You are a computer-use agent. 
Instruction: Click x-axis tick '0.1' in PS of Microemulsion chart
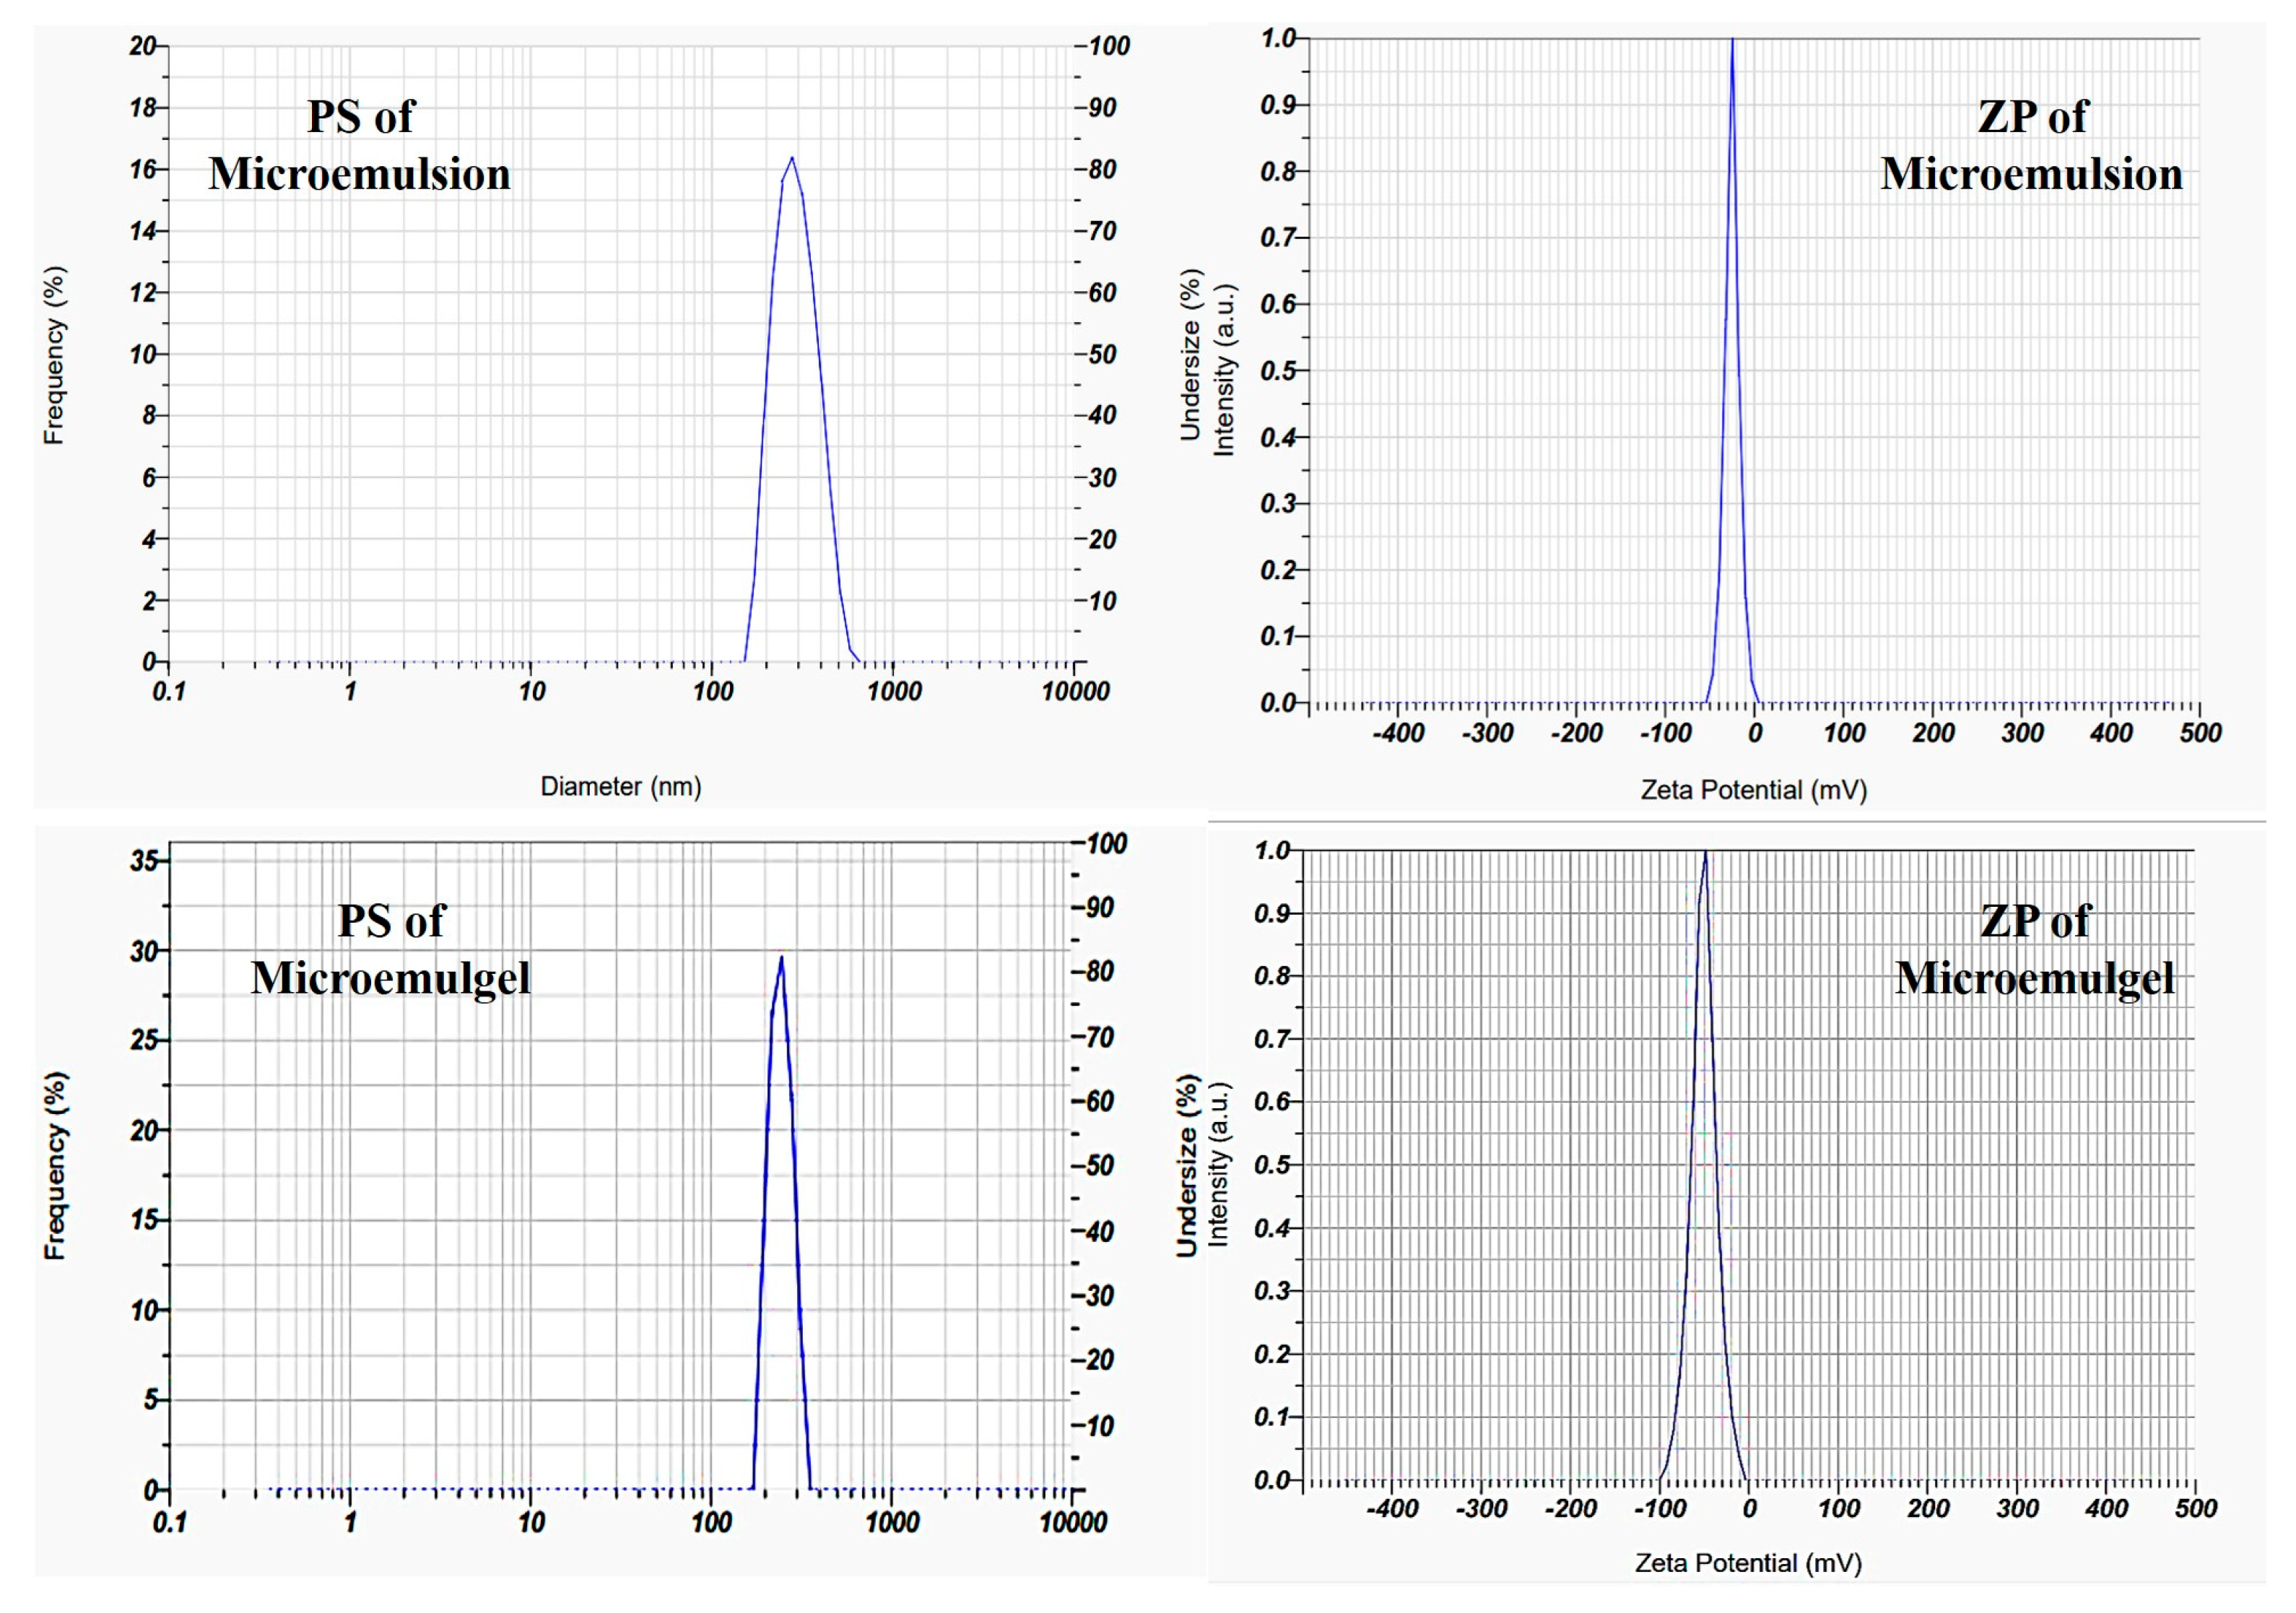[x=169, y=692]
